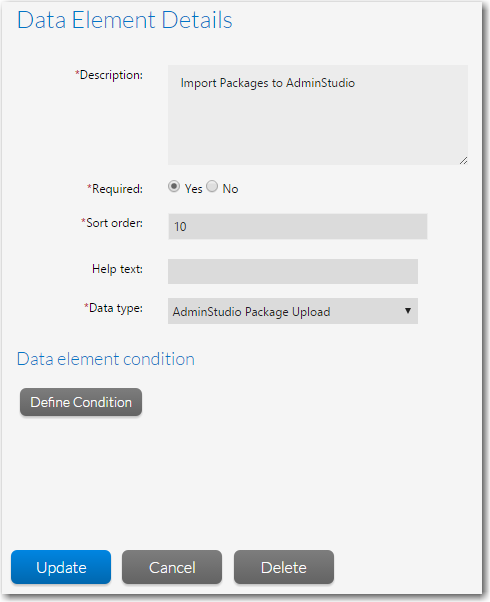Click the Cancel button
490x602 pixels.
tap(172, 567)
